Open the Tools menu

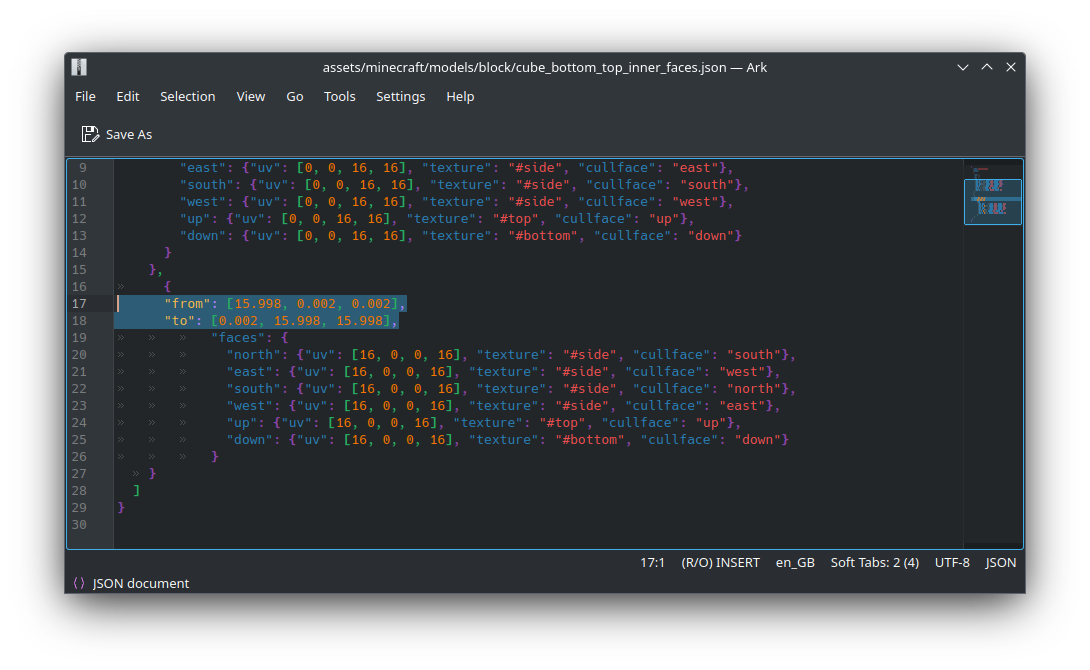click(339, 97)
